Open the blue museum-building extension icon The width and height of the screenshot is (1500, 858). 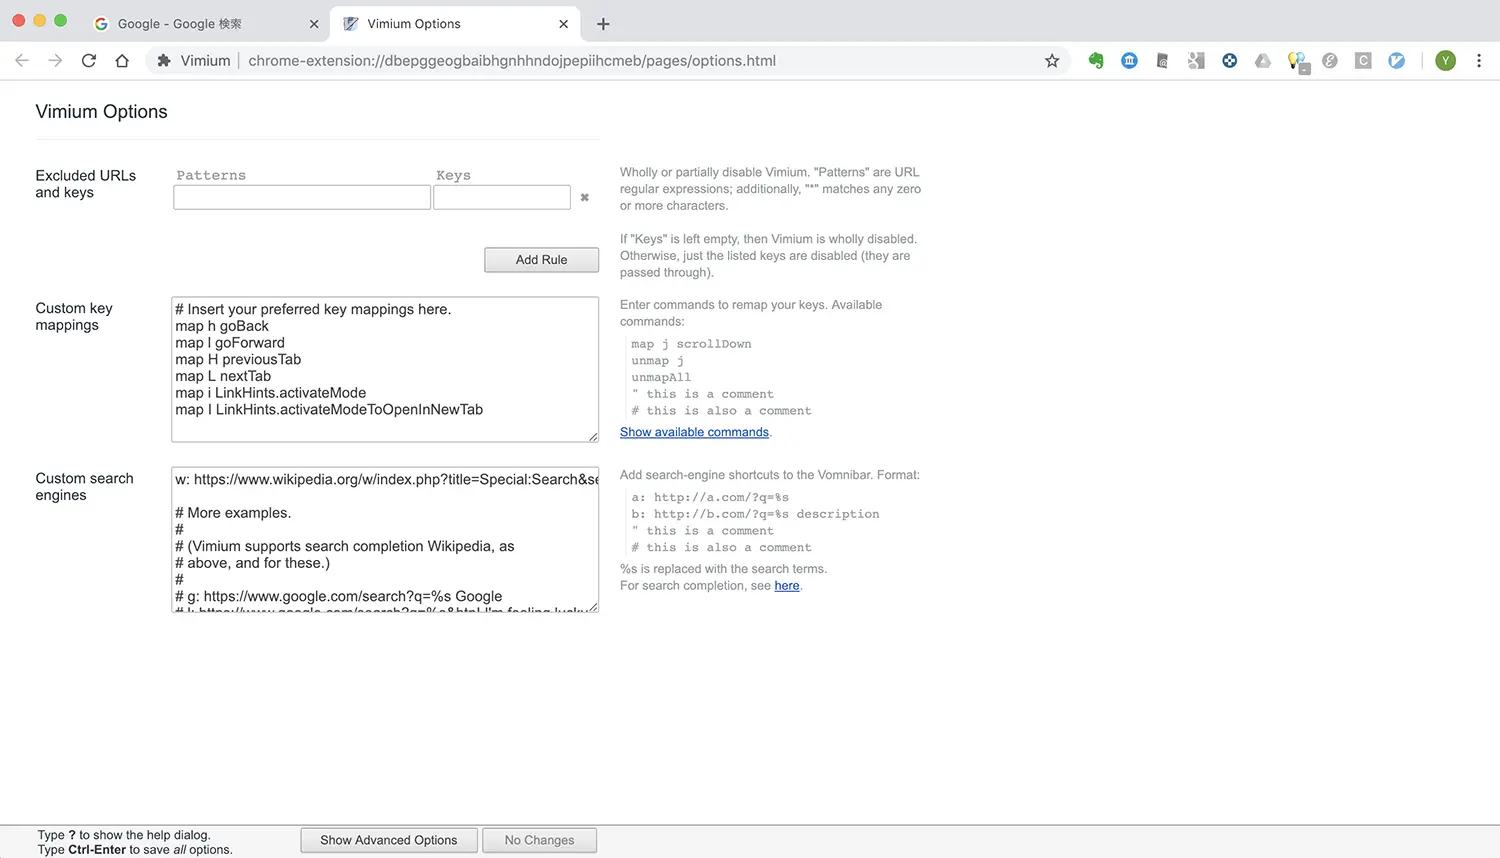coord(1129,61)
